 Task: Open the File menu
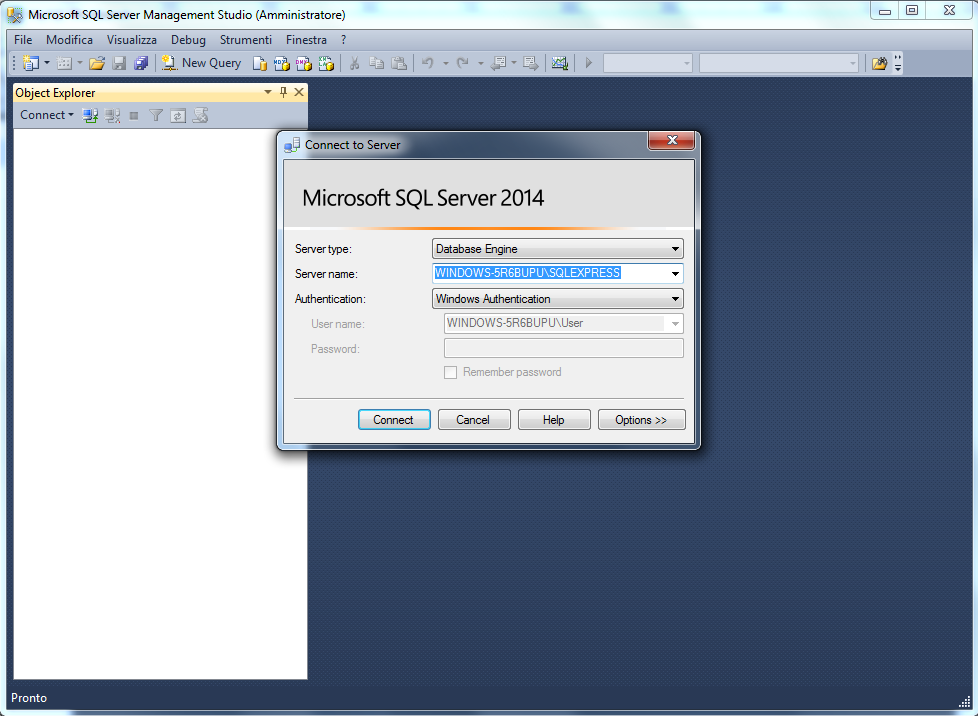(x=23, y=40)
